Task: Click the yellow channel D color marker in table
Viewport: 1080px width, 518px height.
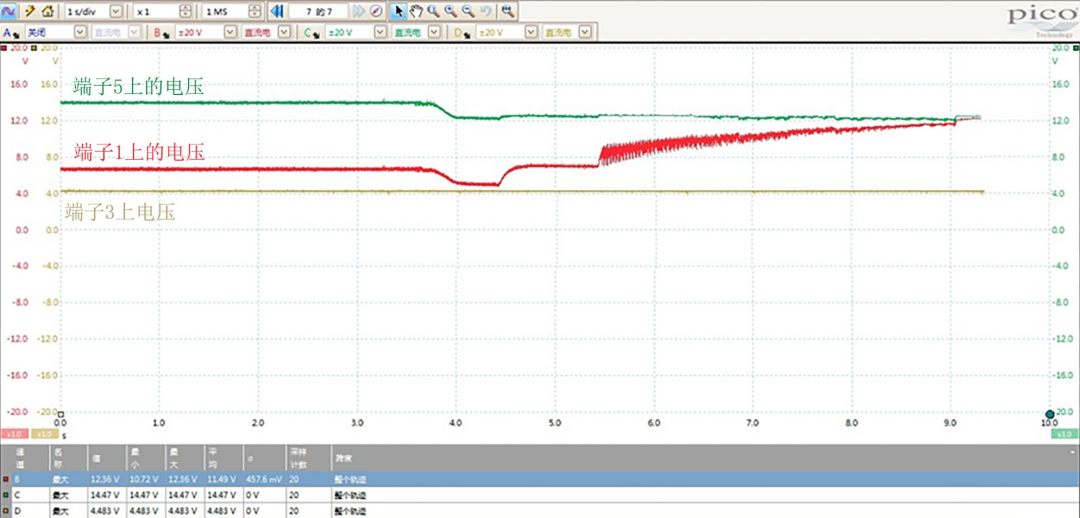Action: (x=6, y=511)
